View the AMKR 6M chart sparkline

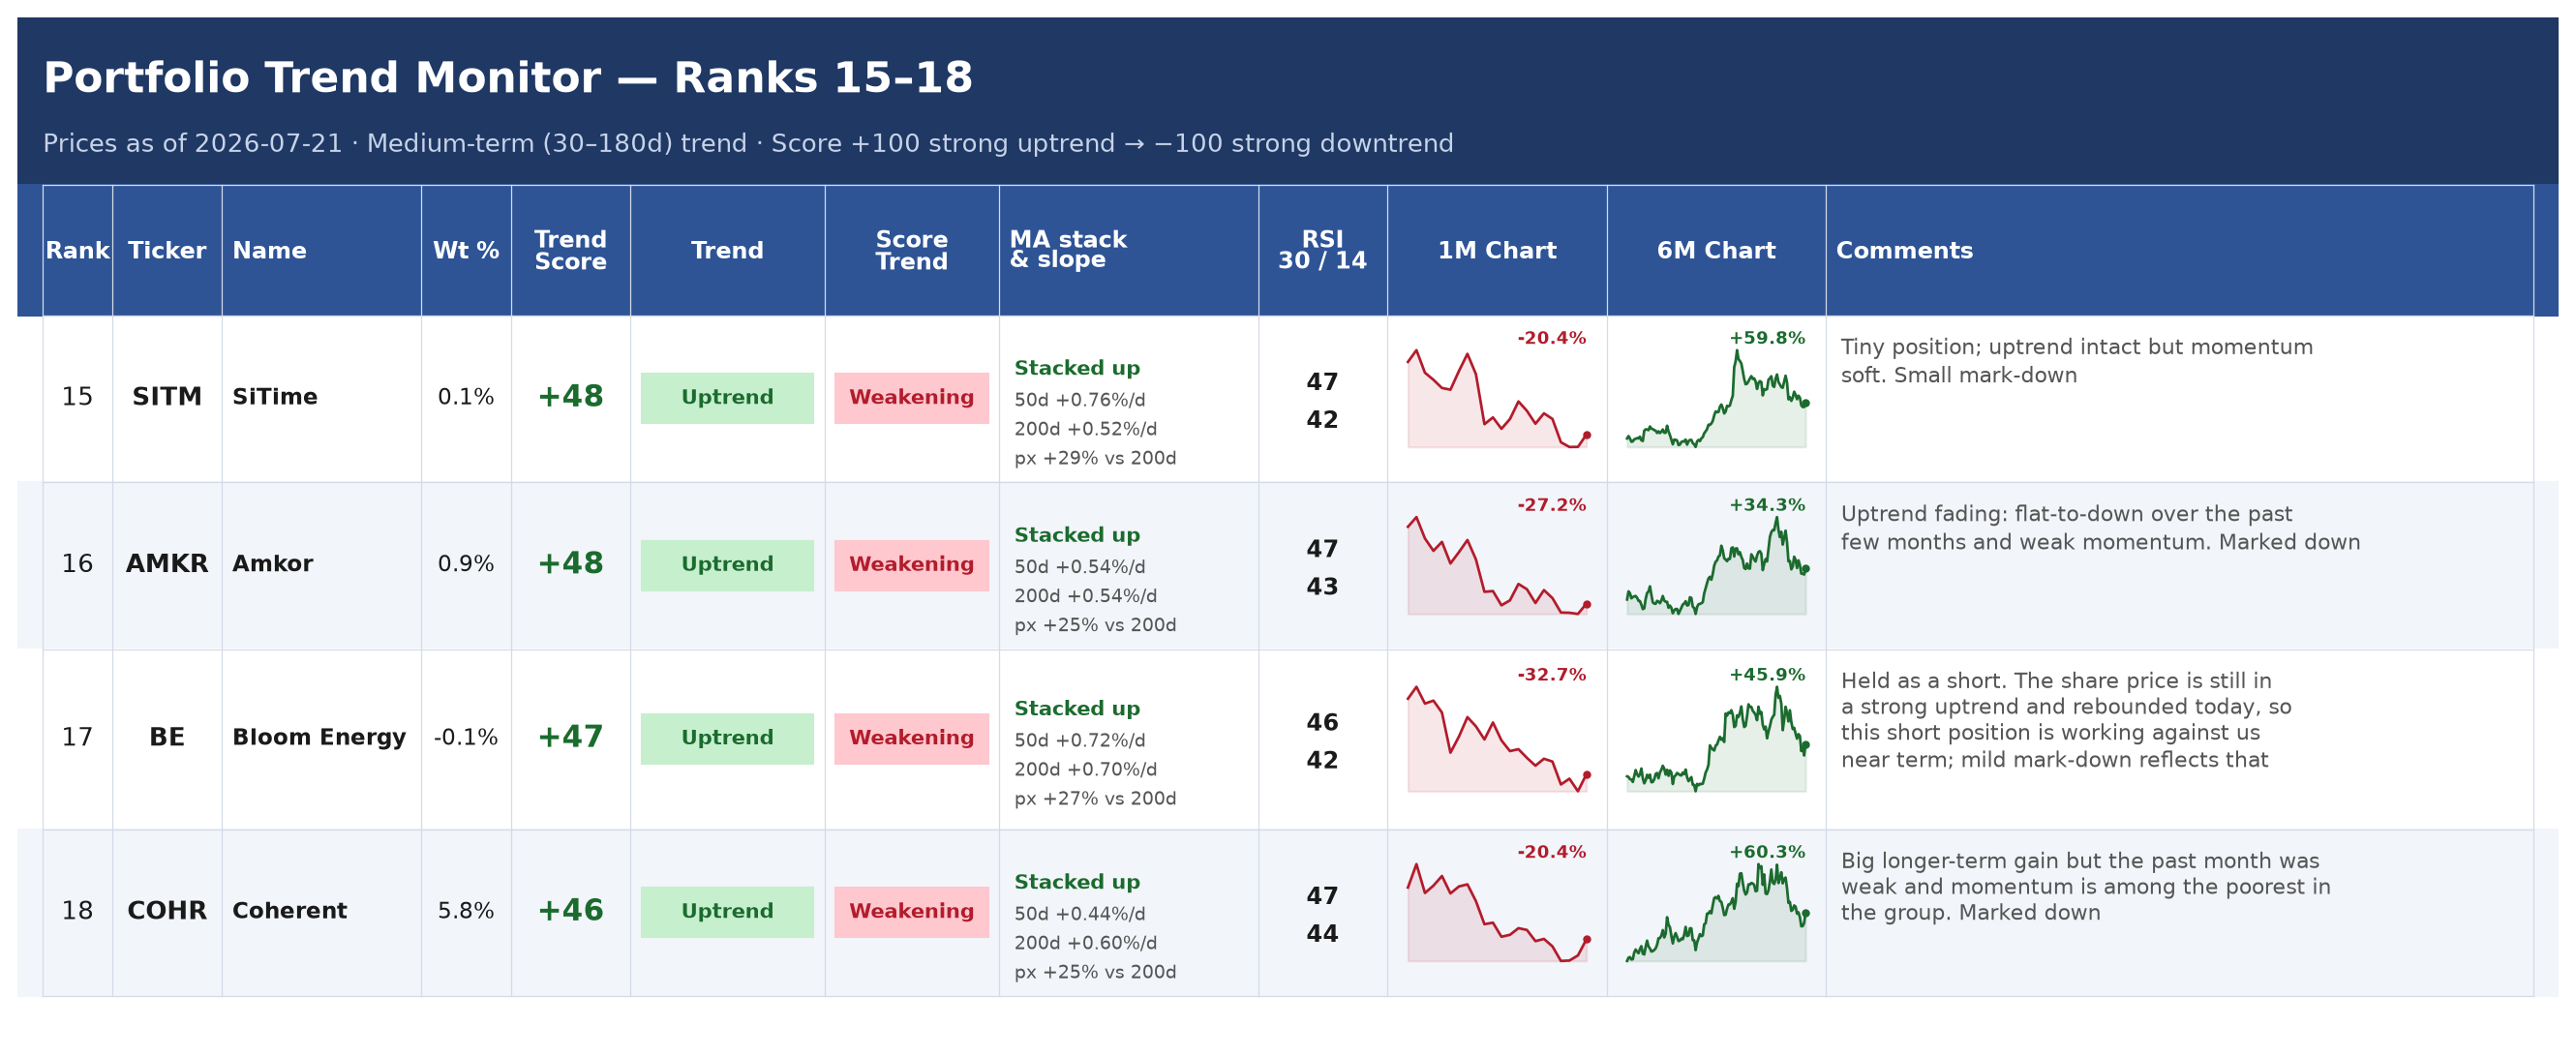[x=1716, y=565]
